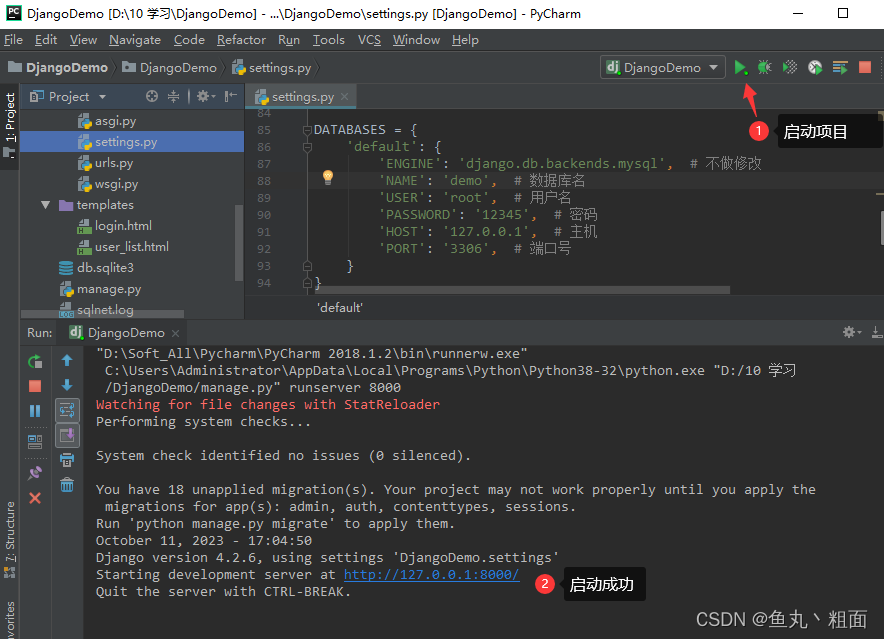This screenshot has height=639, width=884.
Task: Clear all console output with trash icon
Action: (67, 484)
